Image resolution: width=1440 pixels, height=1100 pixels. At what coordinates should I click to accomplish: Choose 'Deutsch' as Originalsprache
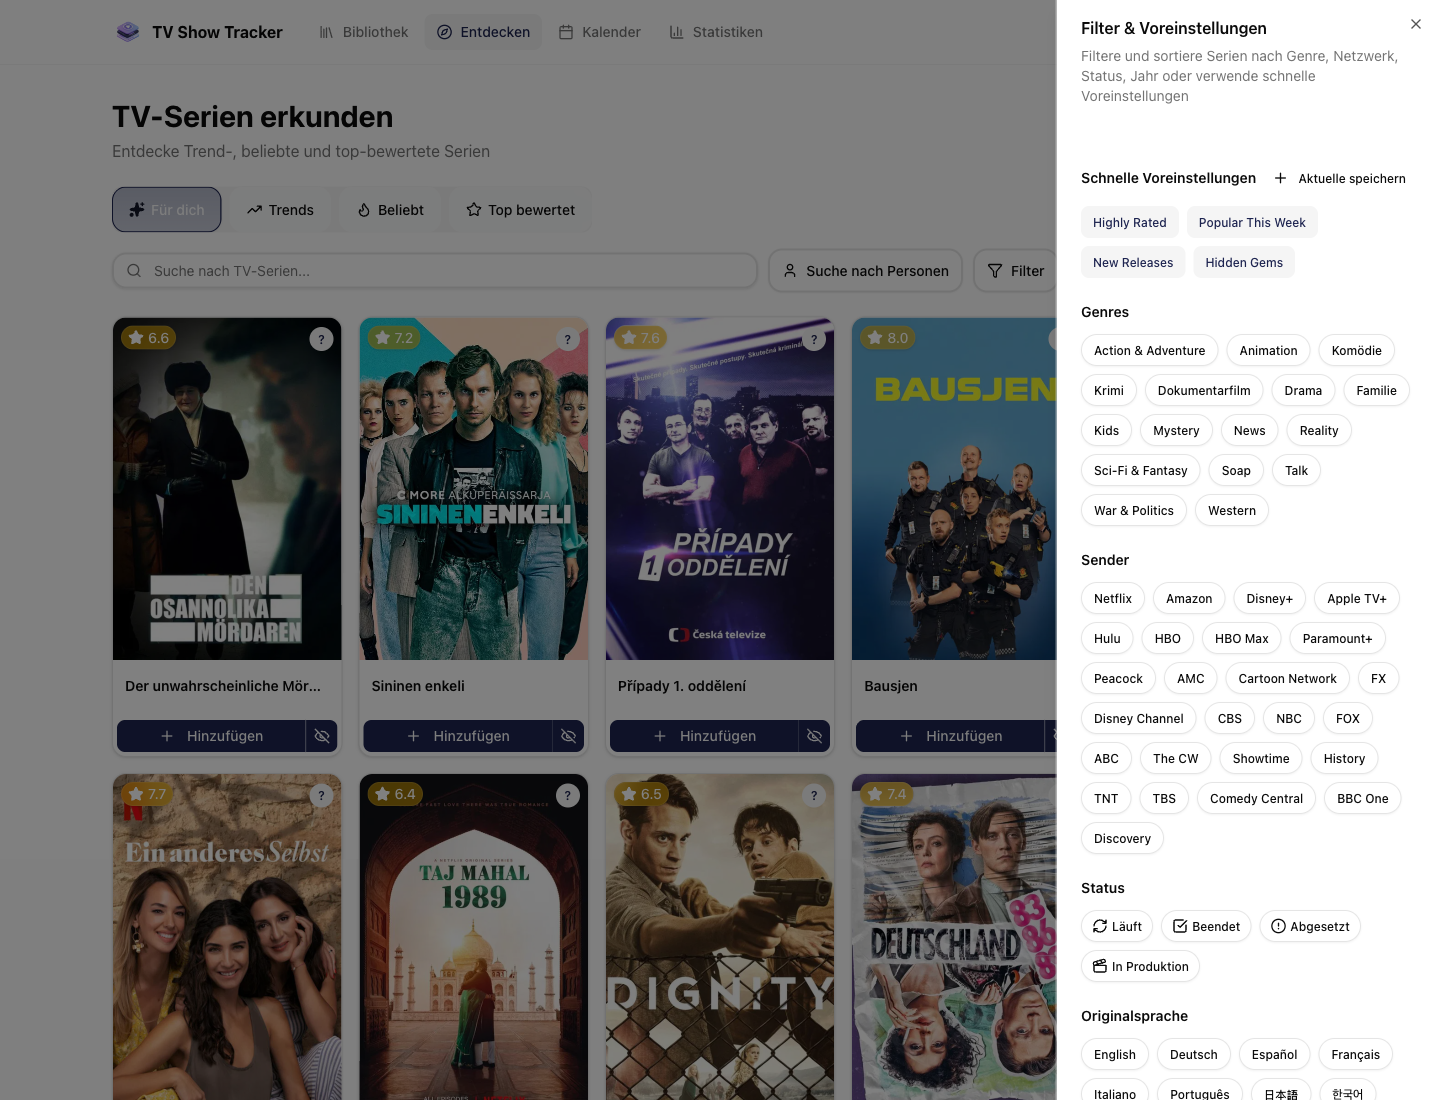coord(1193,1054)
